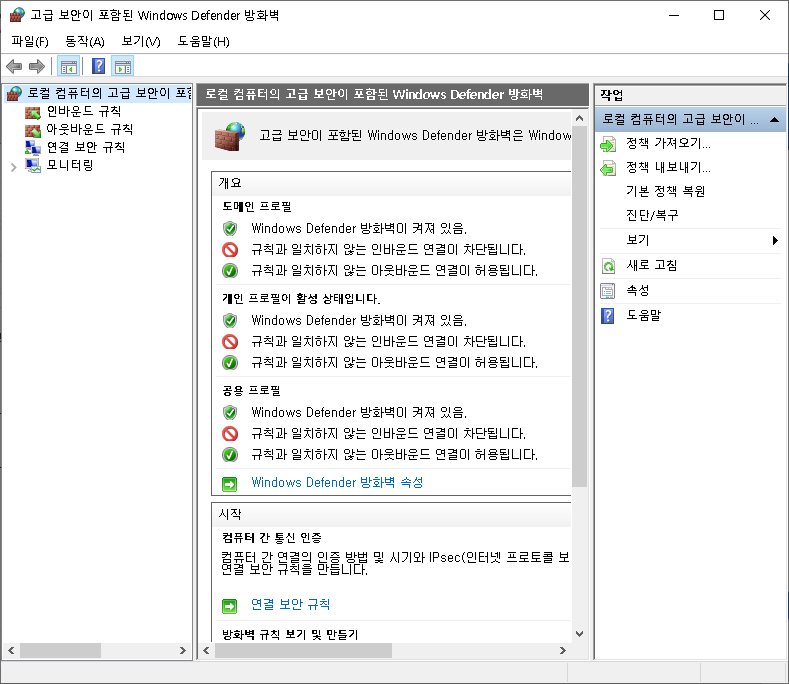This screenshot has height=684, width=789.
Task: Open the 보기(V) menu
Action: pyautogui.click(x=141, y=41)
